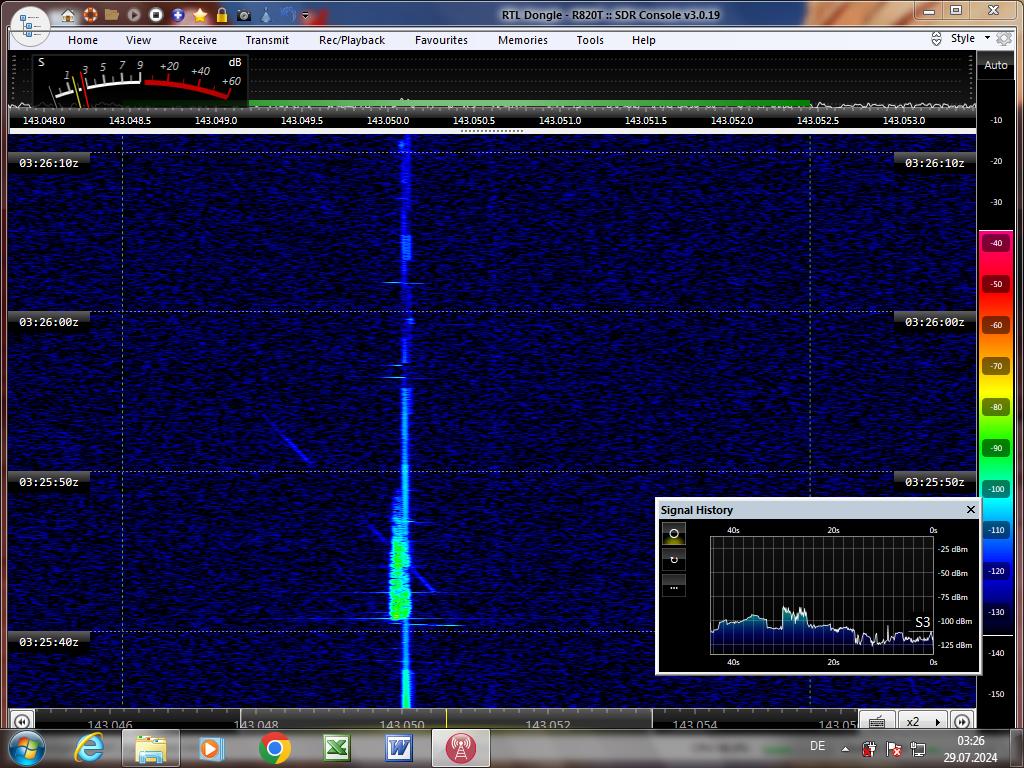The image size is (1024, 768).
Task: Open Excel from the taskbar
Action: (337, 748)
